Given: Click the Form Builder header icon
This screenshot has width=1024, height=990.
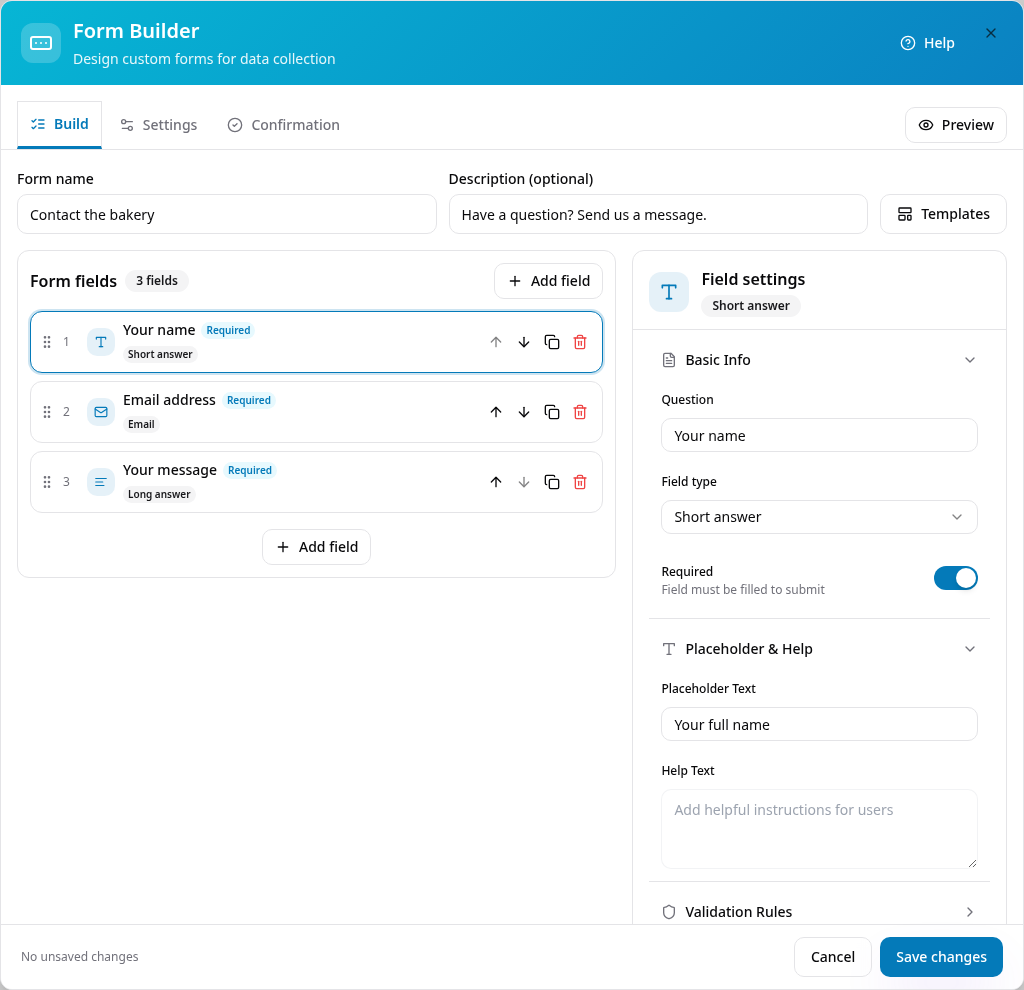Looking at the screenshot, I should (x=41, y=43).
